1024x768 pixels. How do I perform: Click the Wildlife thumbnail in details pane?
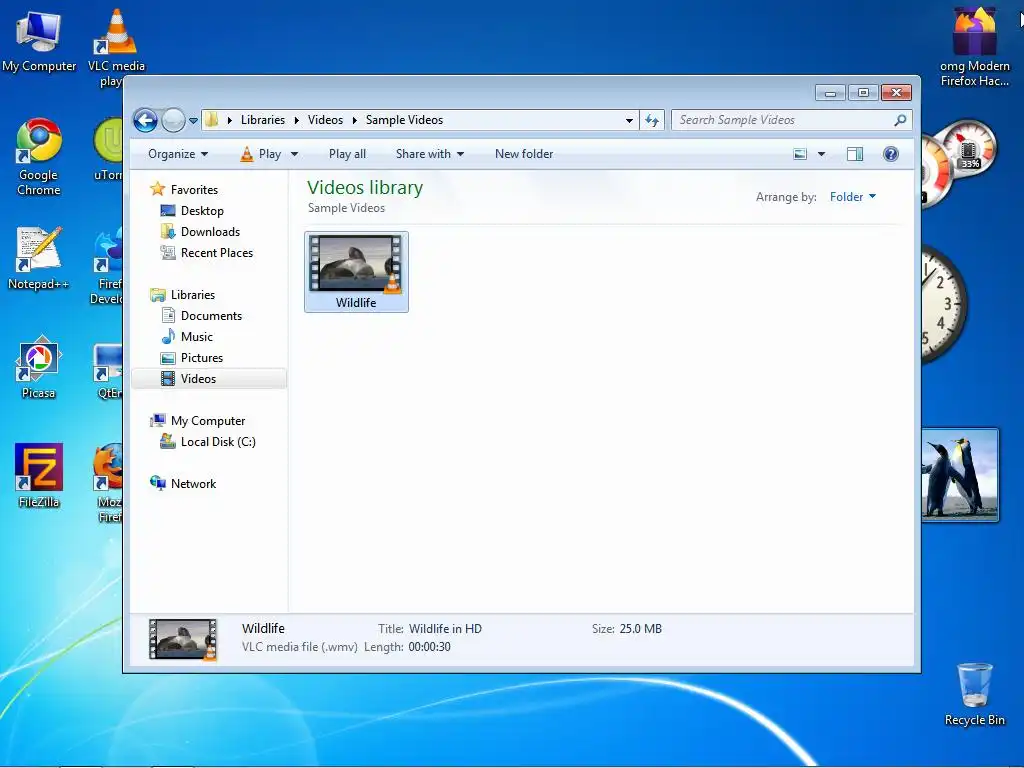pos(183,639)
